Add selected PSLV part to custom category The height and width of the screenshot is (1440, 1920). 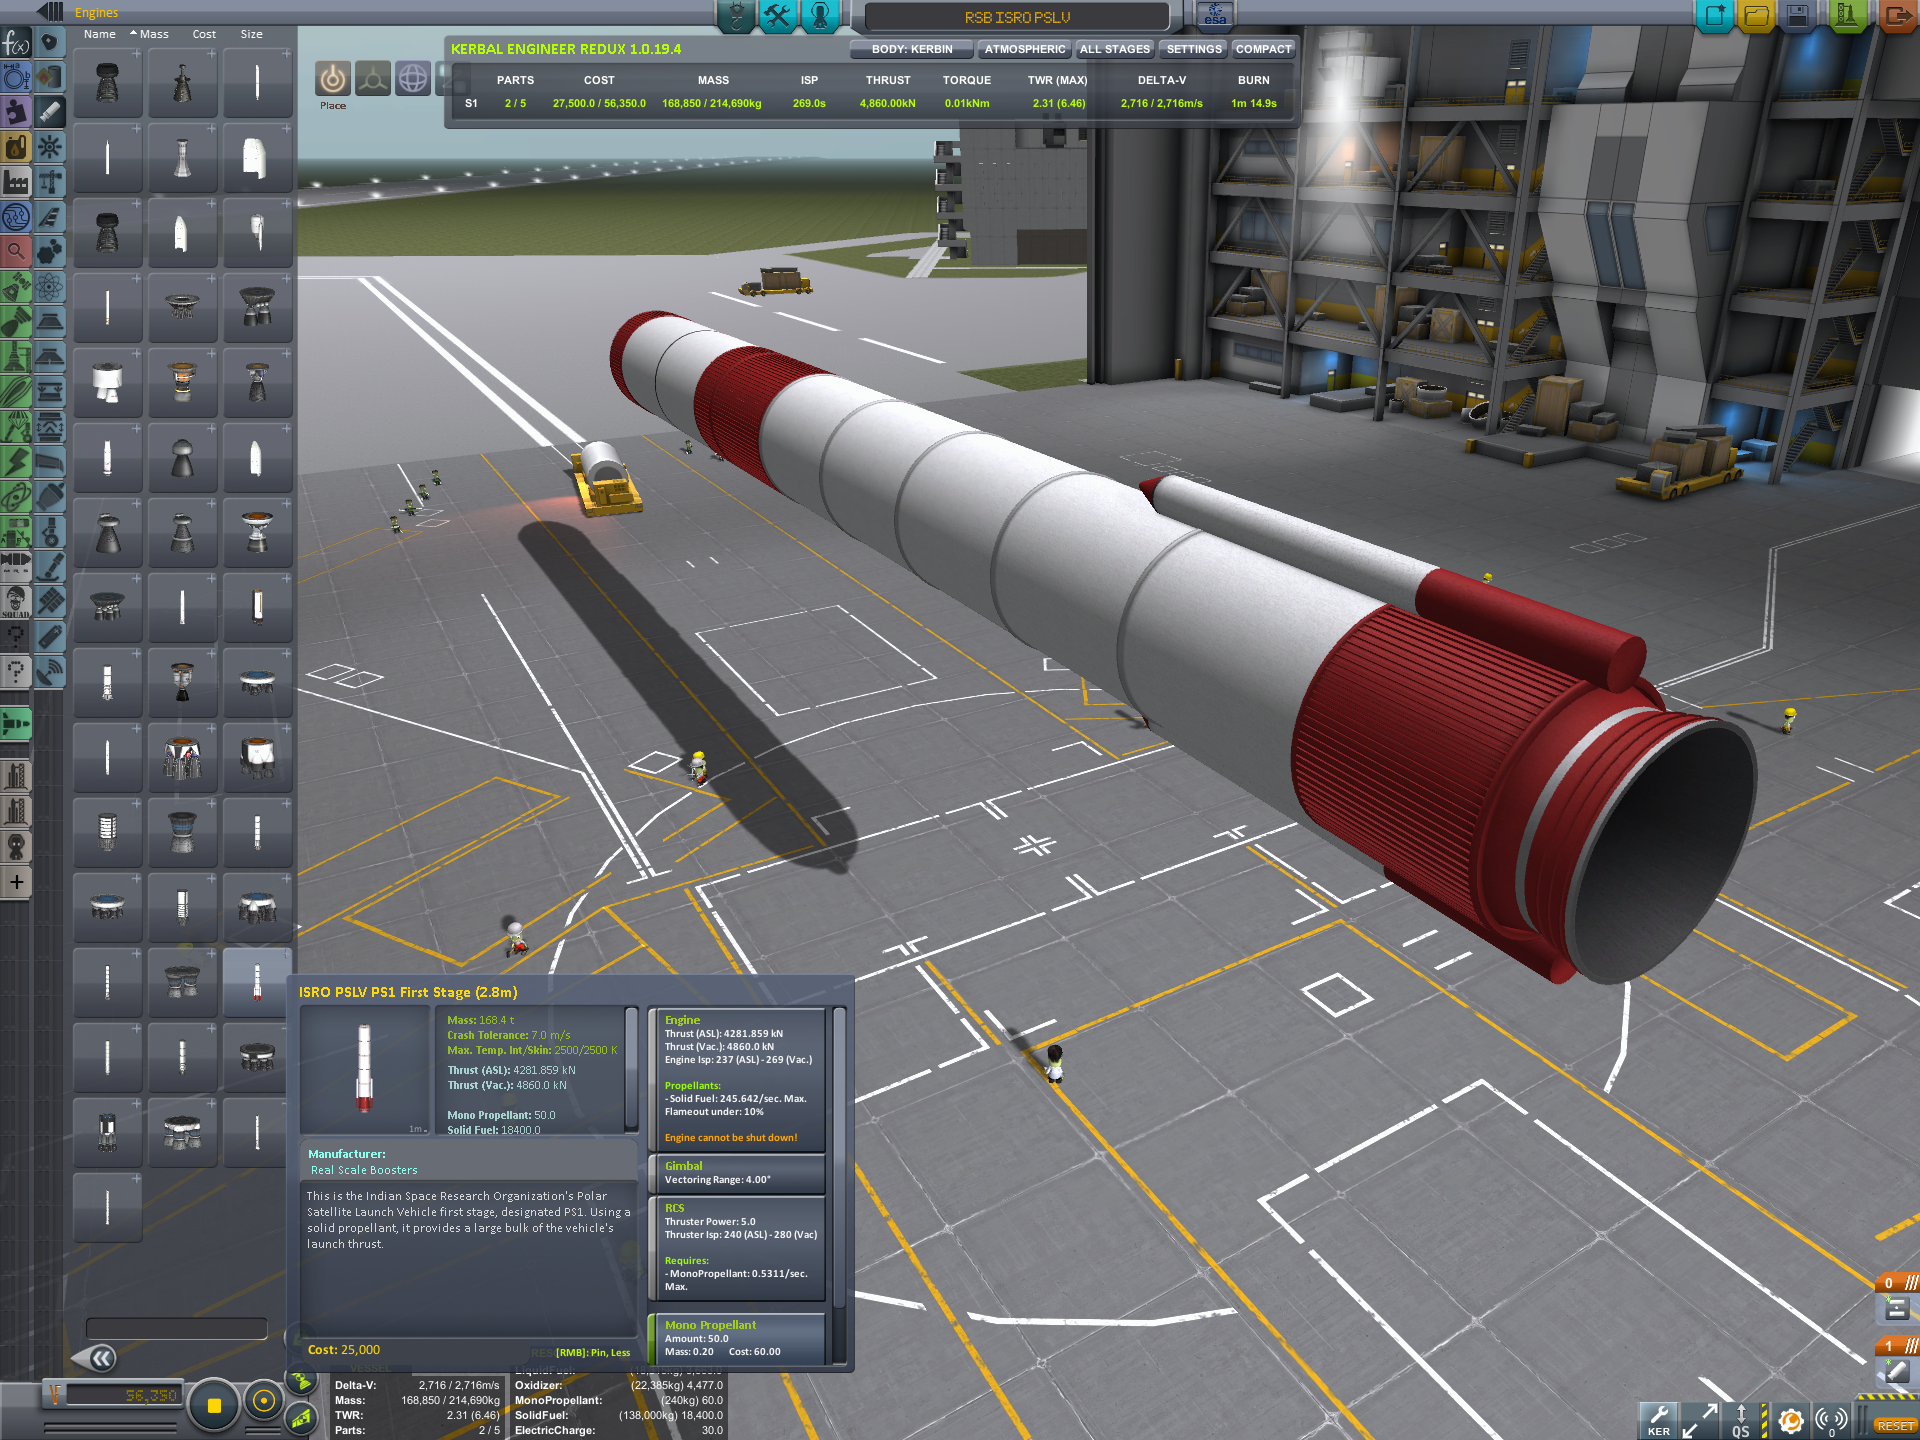coord(285,954)
